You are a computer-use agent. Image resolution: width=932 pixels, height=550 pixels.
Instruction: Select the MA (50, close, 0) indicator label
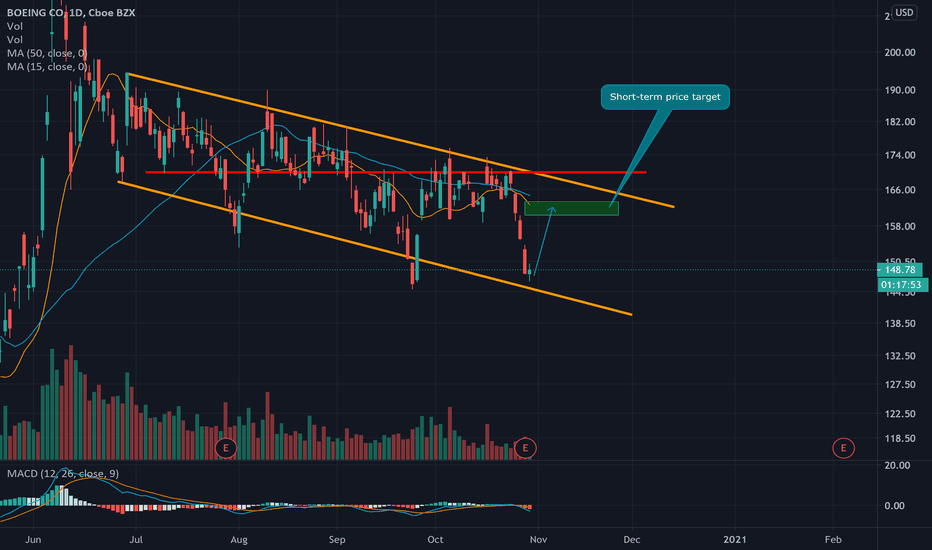(47, 54)
